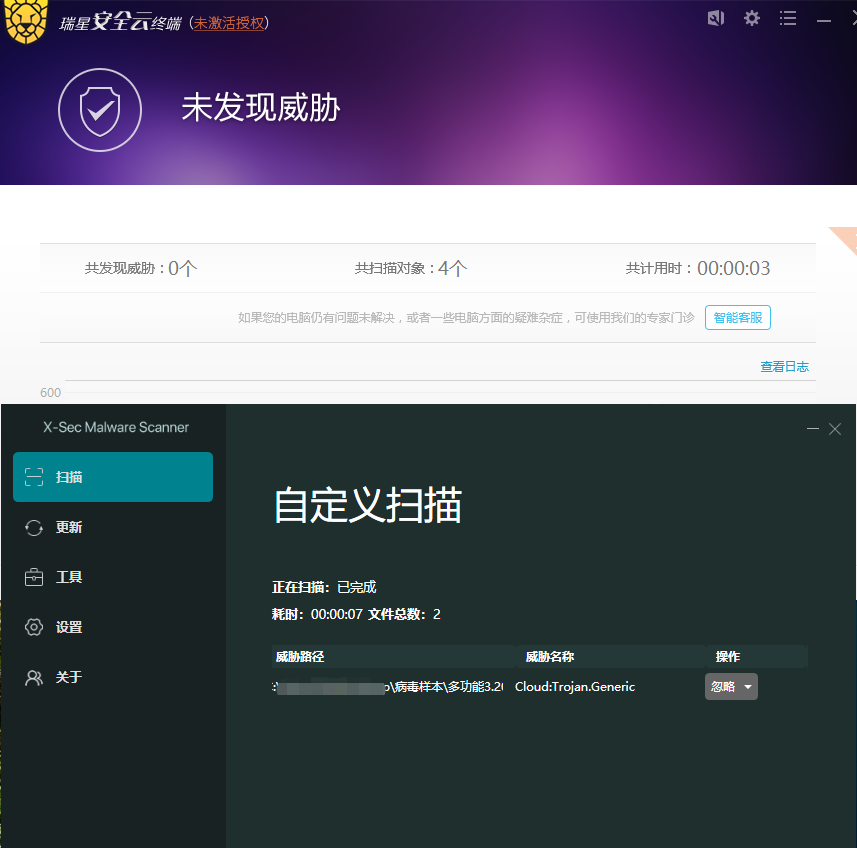The width and height of the screenshot is (857, 848).
Task: Click the refresh arrows icon beside 更新
Action: pyautogui.click(x=34, y=527)
